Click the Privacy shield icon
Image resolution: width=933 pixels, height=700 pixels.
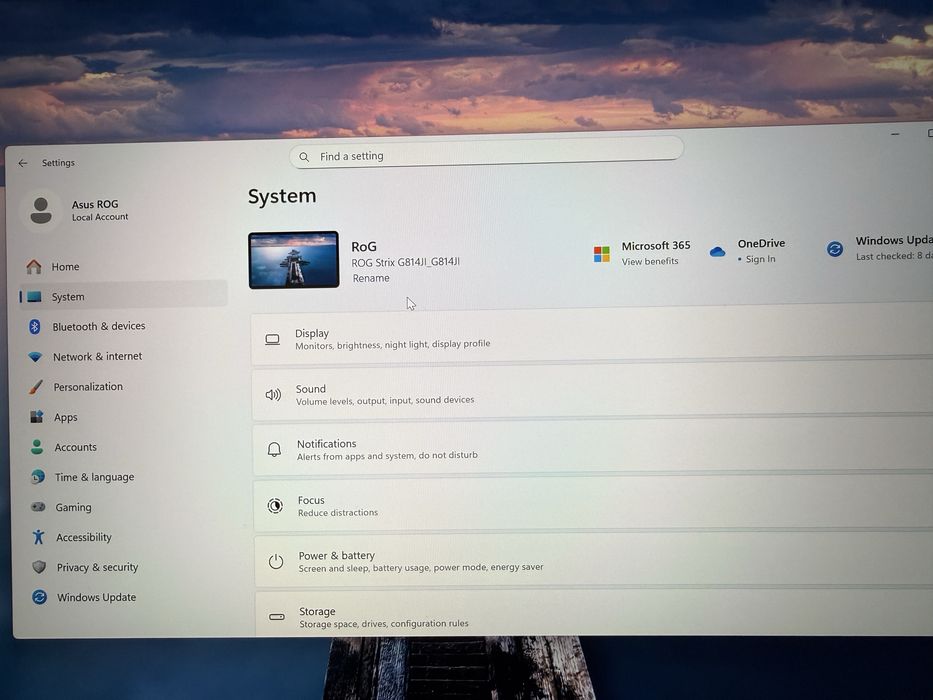click(39, 567)
